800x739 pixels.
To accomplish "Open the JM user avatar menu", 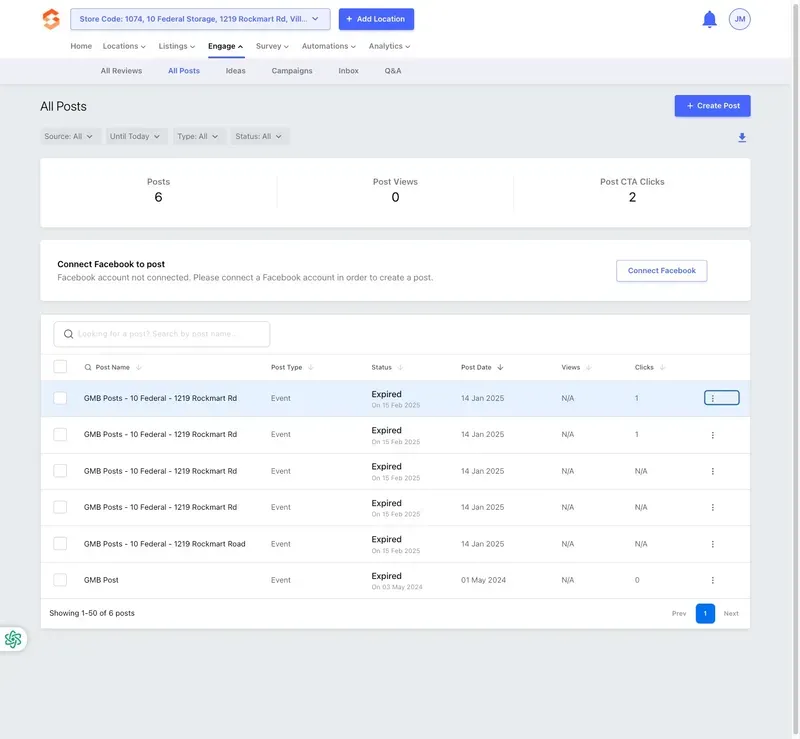I will click(x=739, y=19).
